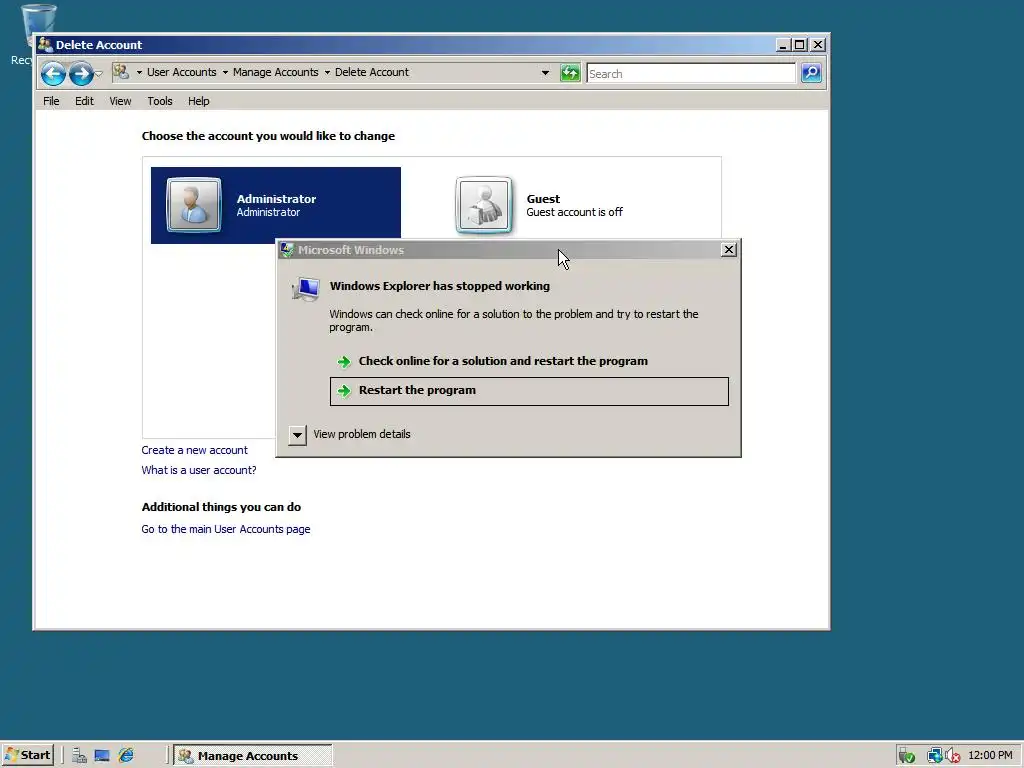Select the Guest account picture
Image resolution: width=1024 pixels, height=768 pixels.
click(x=483, y=205)
